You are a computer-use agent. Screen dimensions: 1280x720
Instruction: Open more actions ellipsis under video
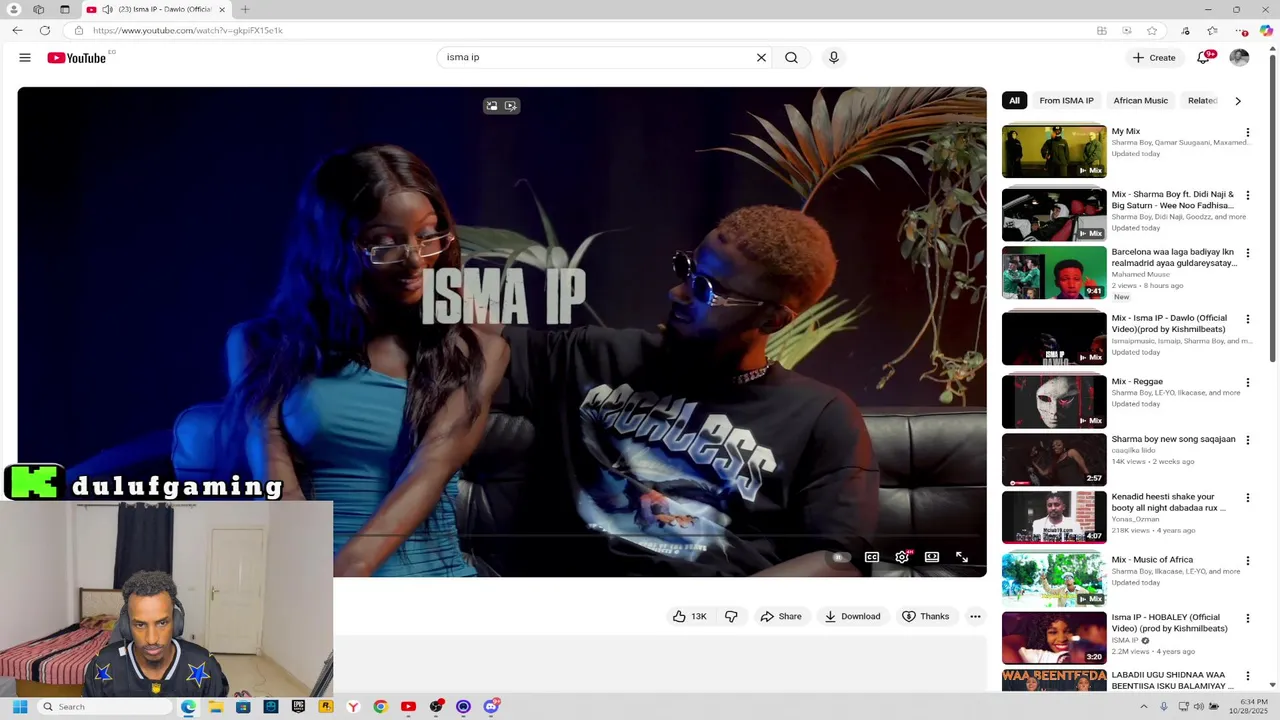click(975, 617)
